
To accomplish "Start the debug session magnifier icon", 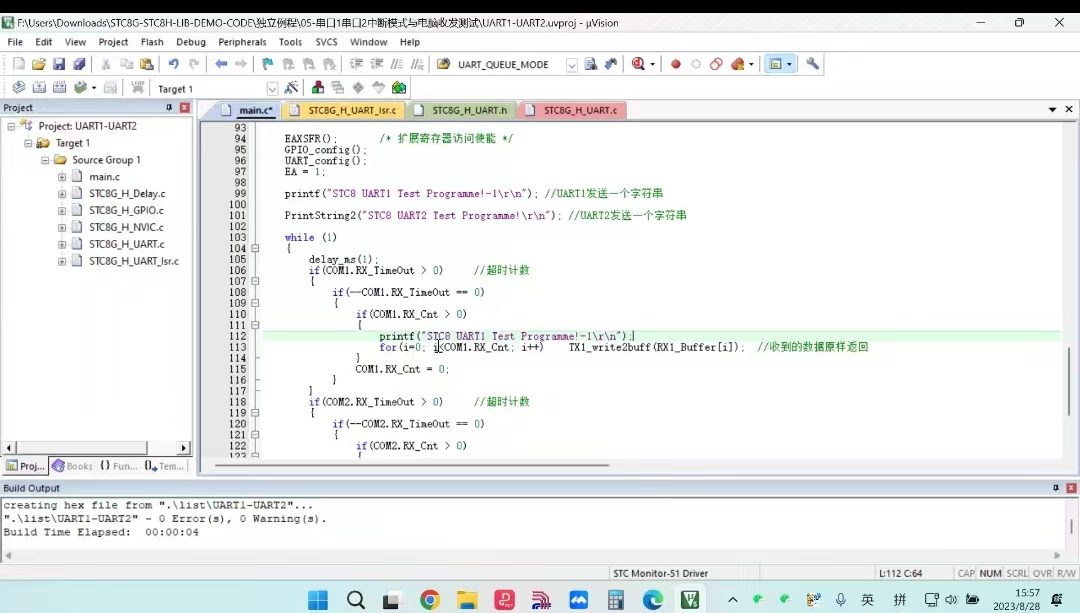I will pyautogui.click(x=638, y=64).
